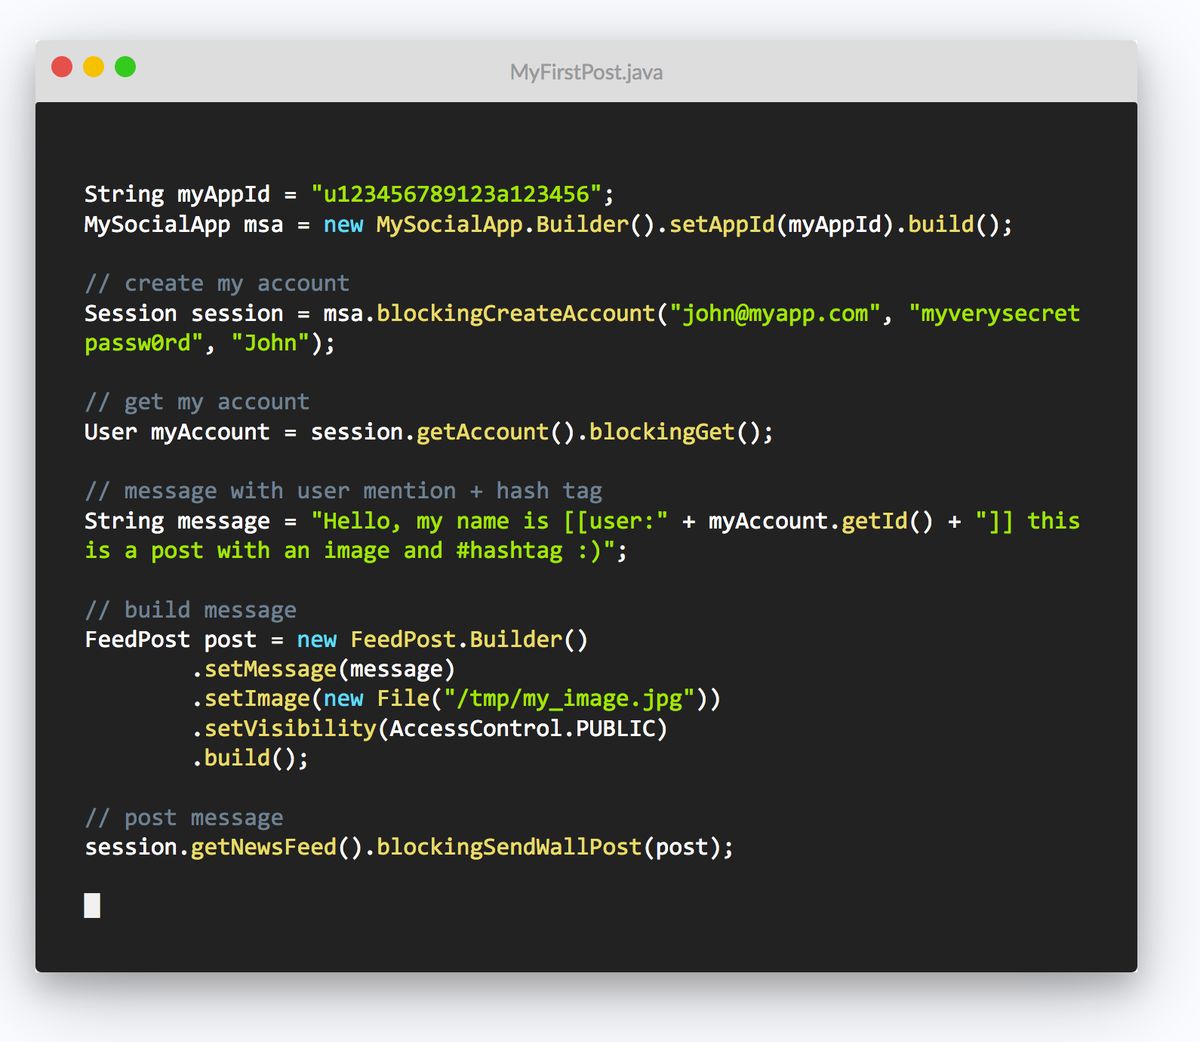Click the yellow minimize window button
The image size is (1200, 1042).
coord(93,67)
